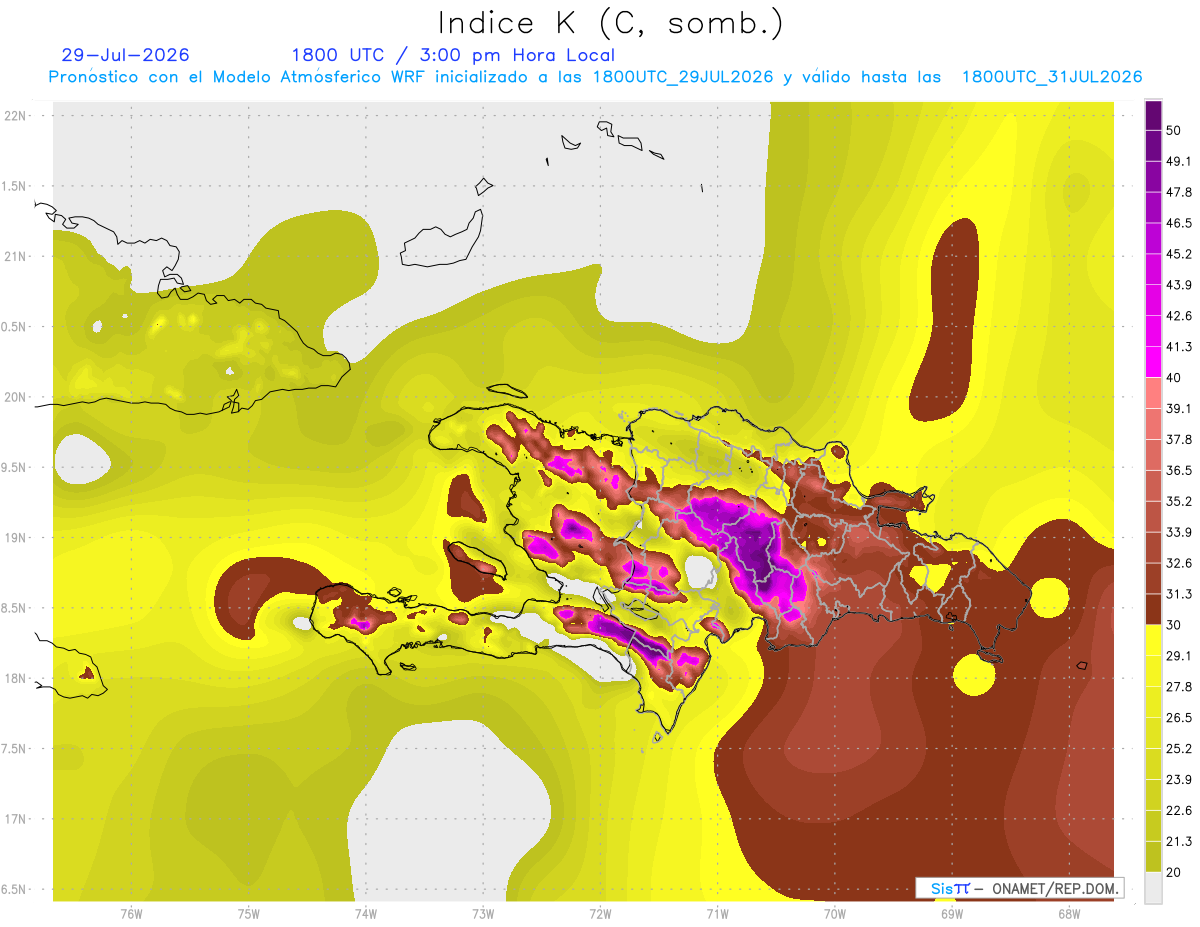
Task: Click the gray color swatch below the 20 label
Action: [1153, 888]
